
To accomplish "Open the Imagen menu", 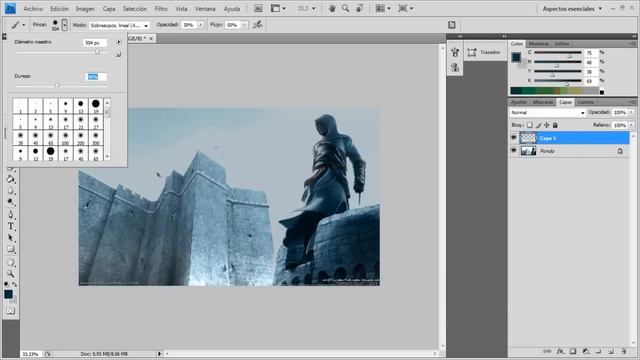I will [x=85, y=9].
